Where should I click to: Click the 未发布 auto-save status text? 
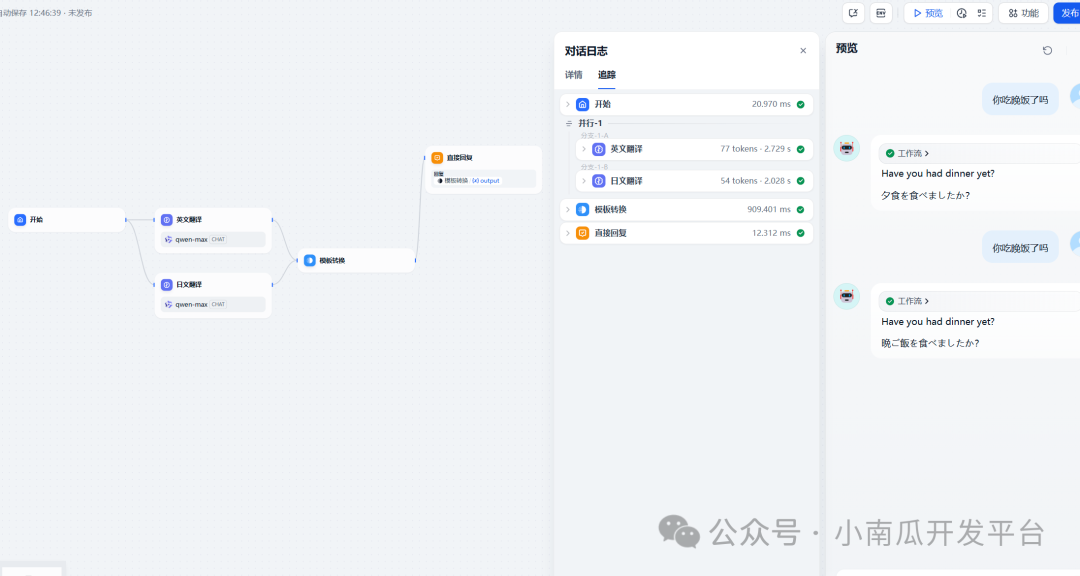click(x=80, y=13)
